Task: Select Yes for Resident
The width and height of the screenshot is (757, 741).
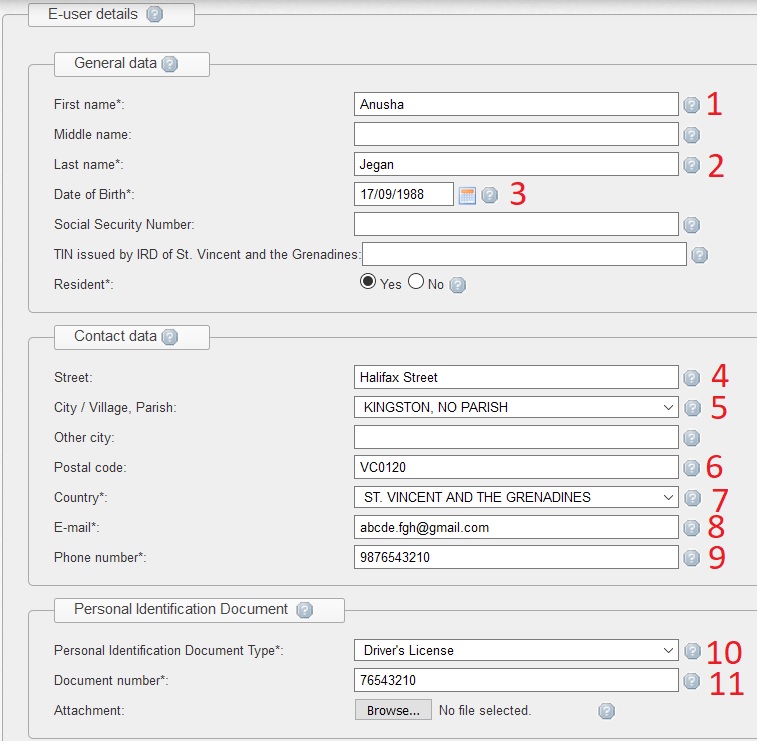Action: pos(368,283)
